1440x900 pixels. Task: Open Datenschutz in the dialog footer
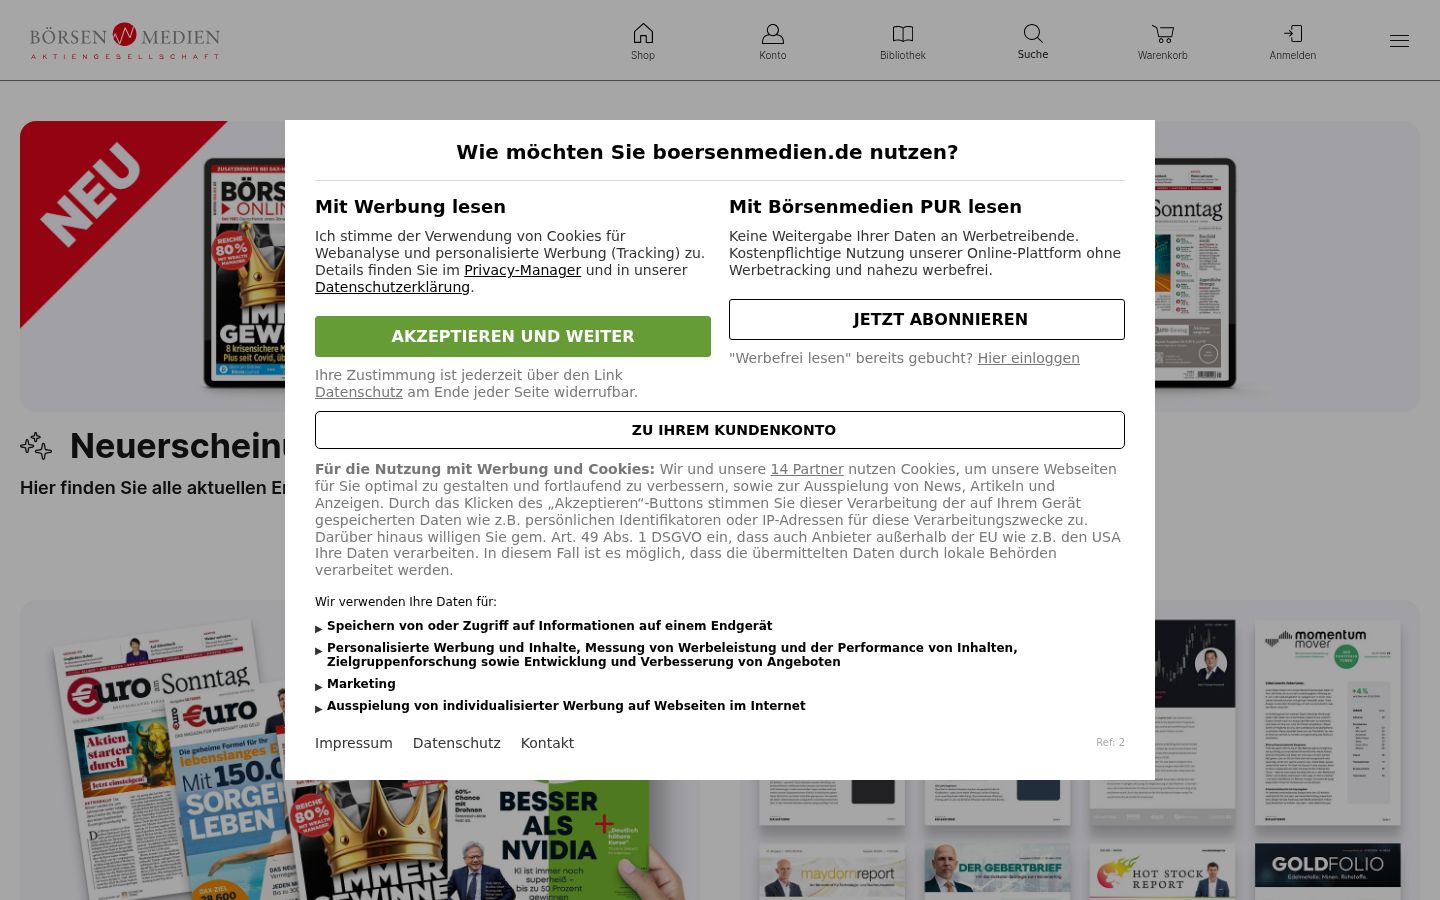tap(457, 743)
